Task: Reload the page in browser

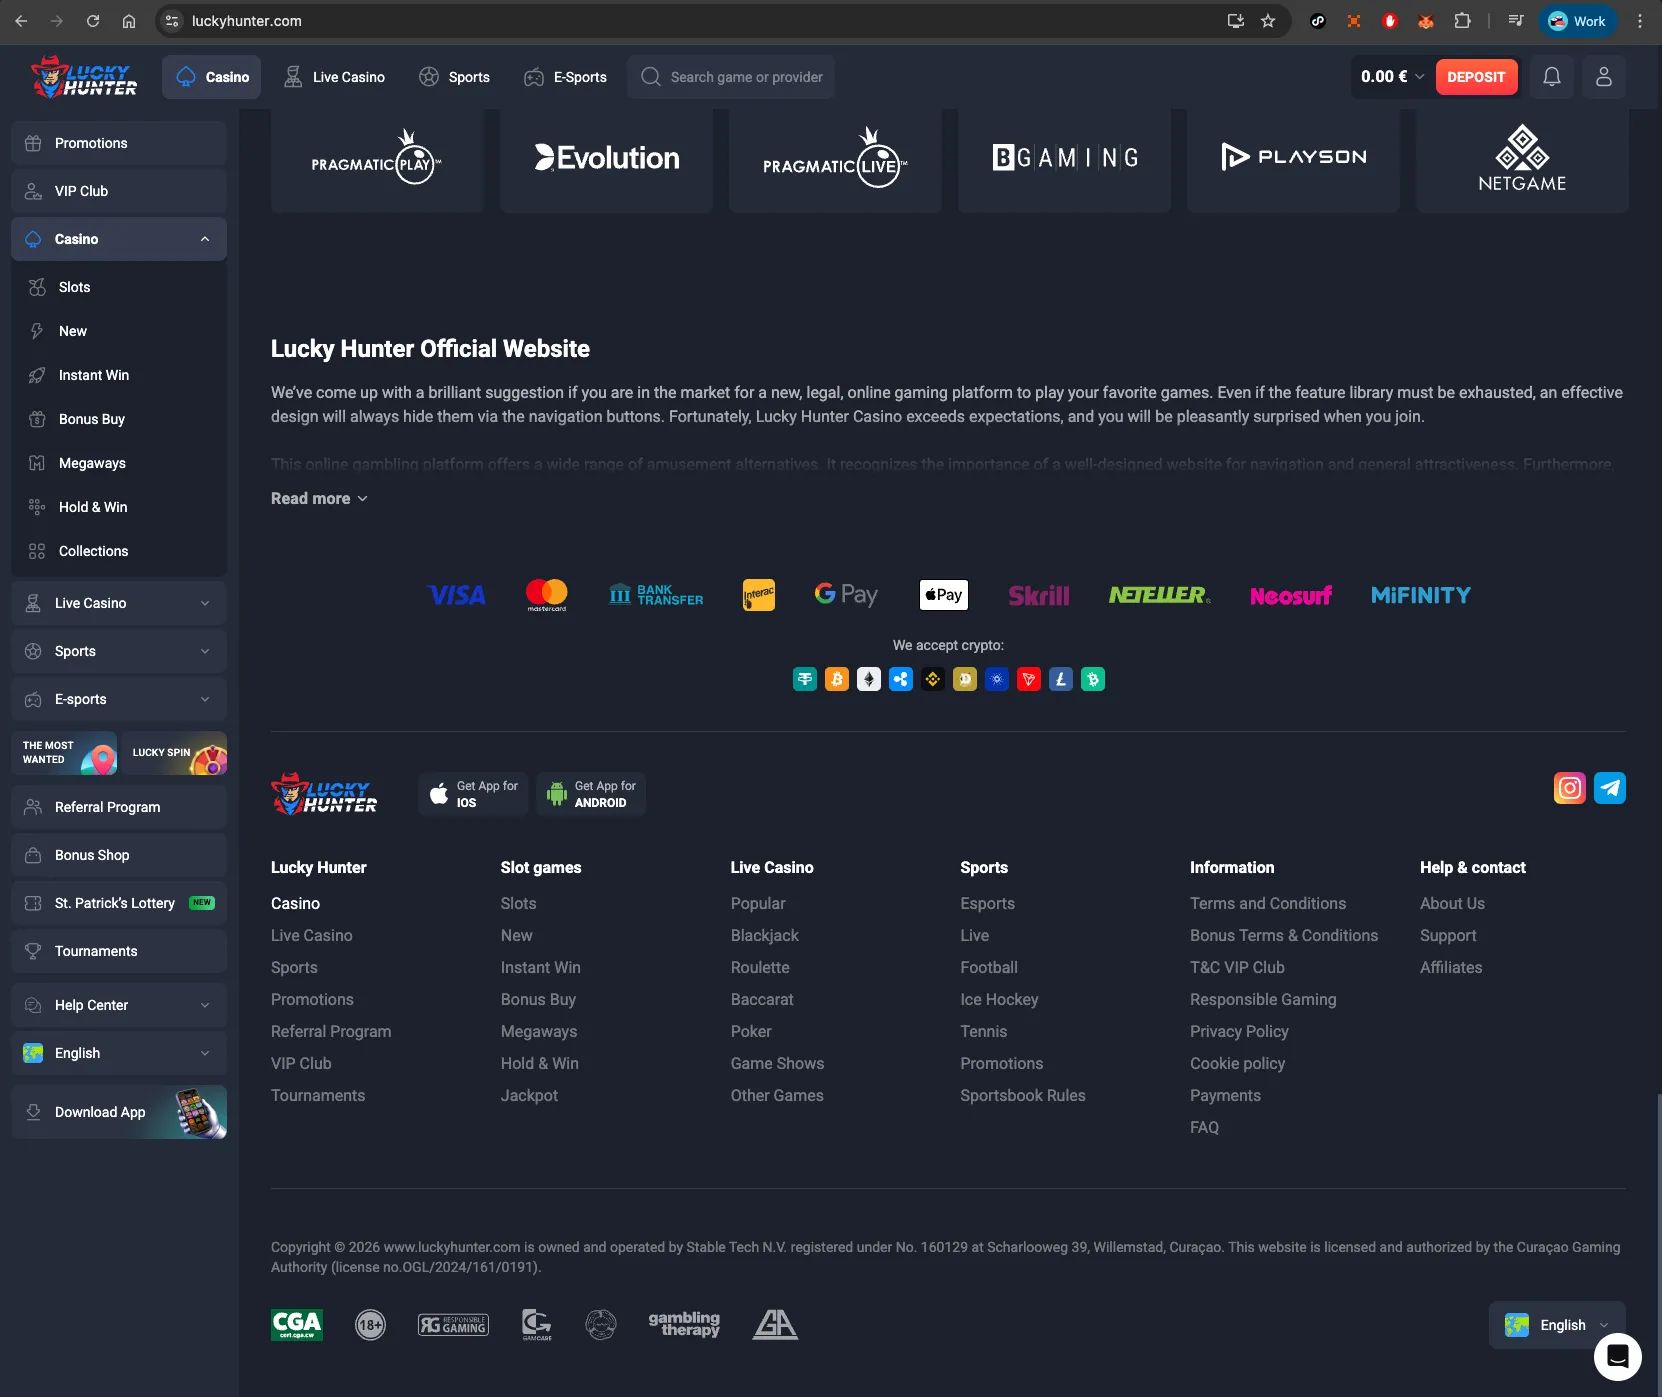Action: point(93,21)
